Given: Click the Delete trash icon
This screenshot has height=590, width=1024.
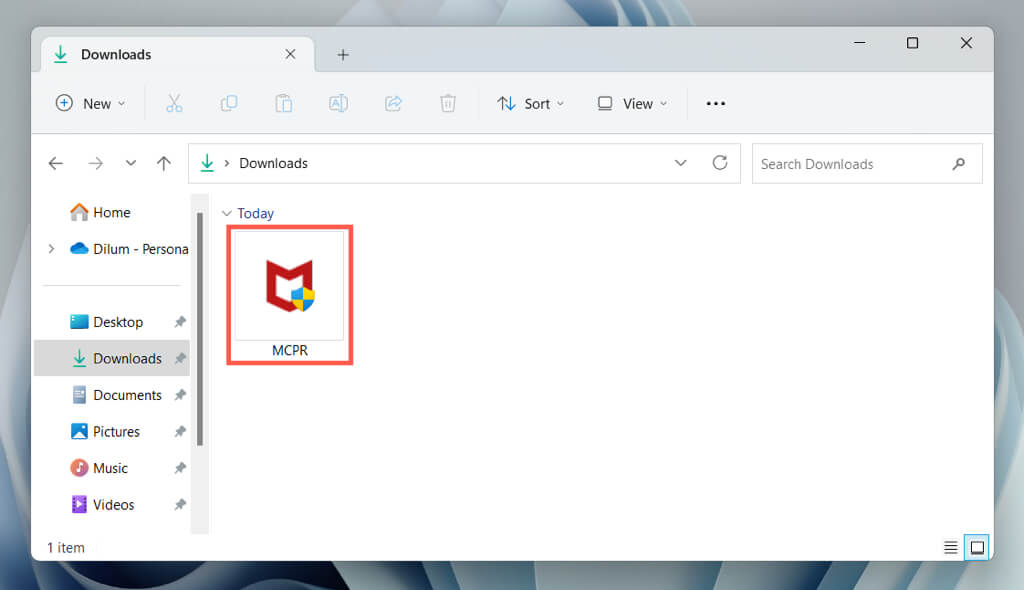Looking at the screenshot, I should point(447,103).
